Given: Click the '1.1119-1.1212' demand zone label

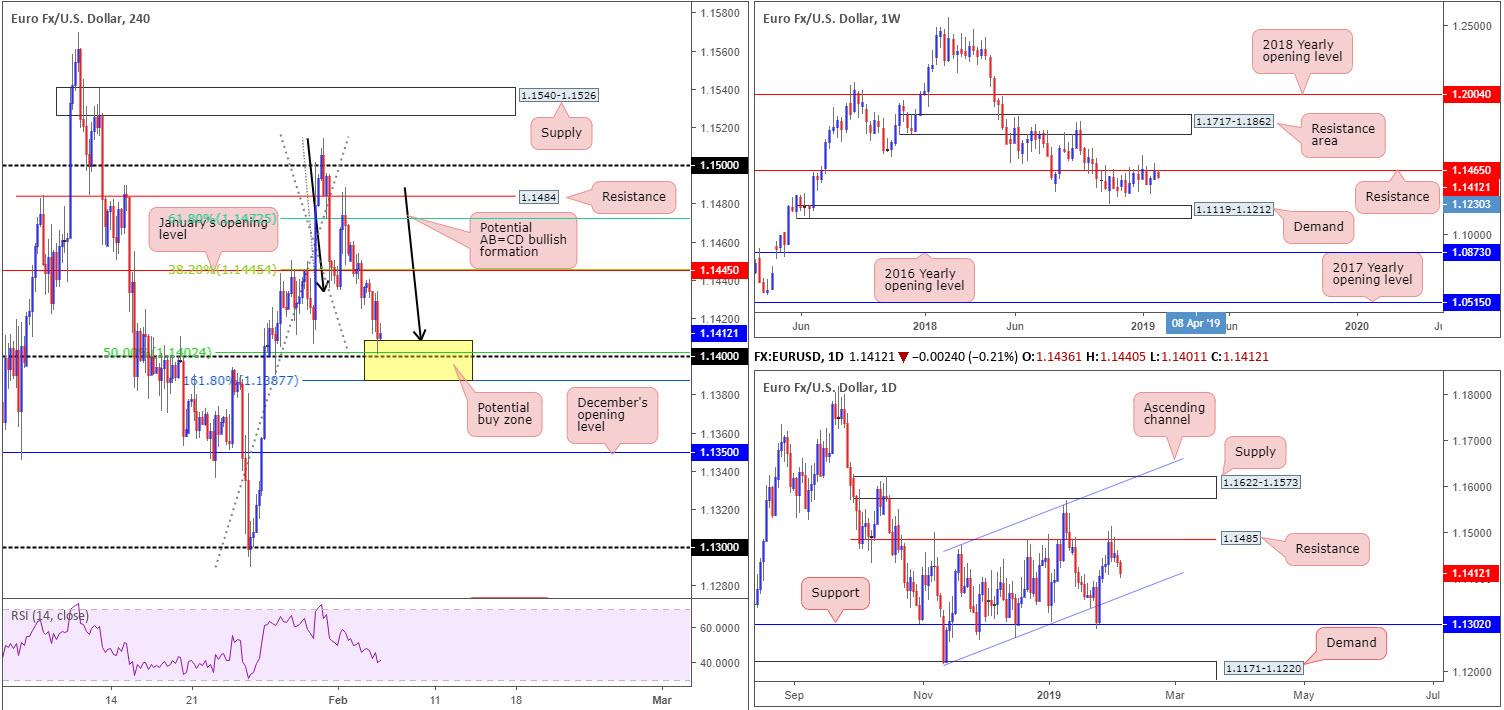Looking at the screenshot, I should pos(1232,211).
